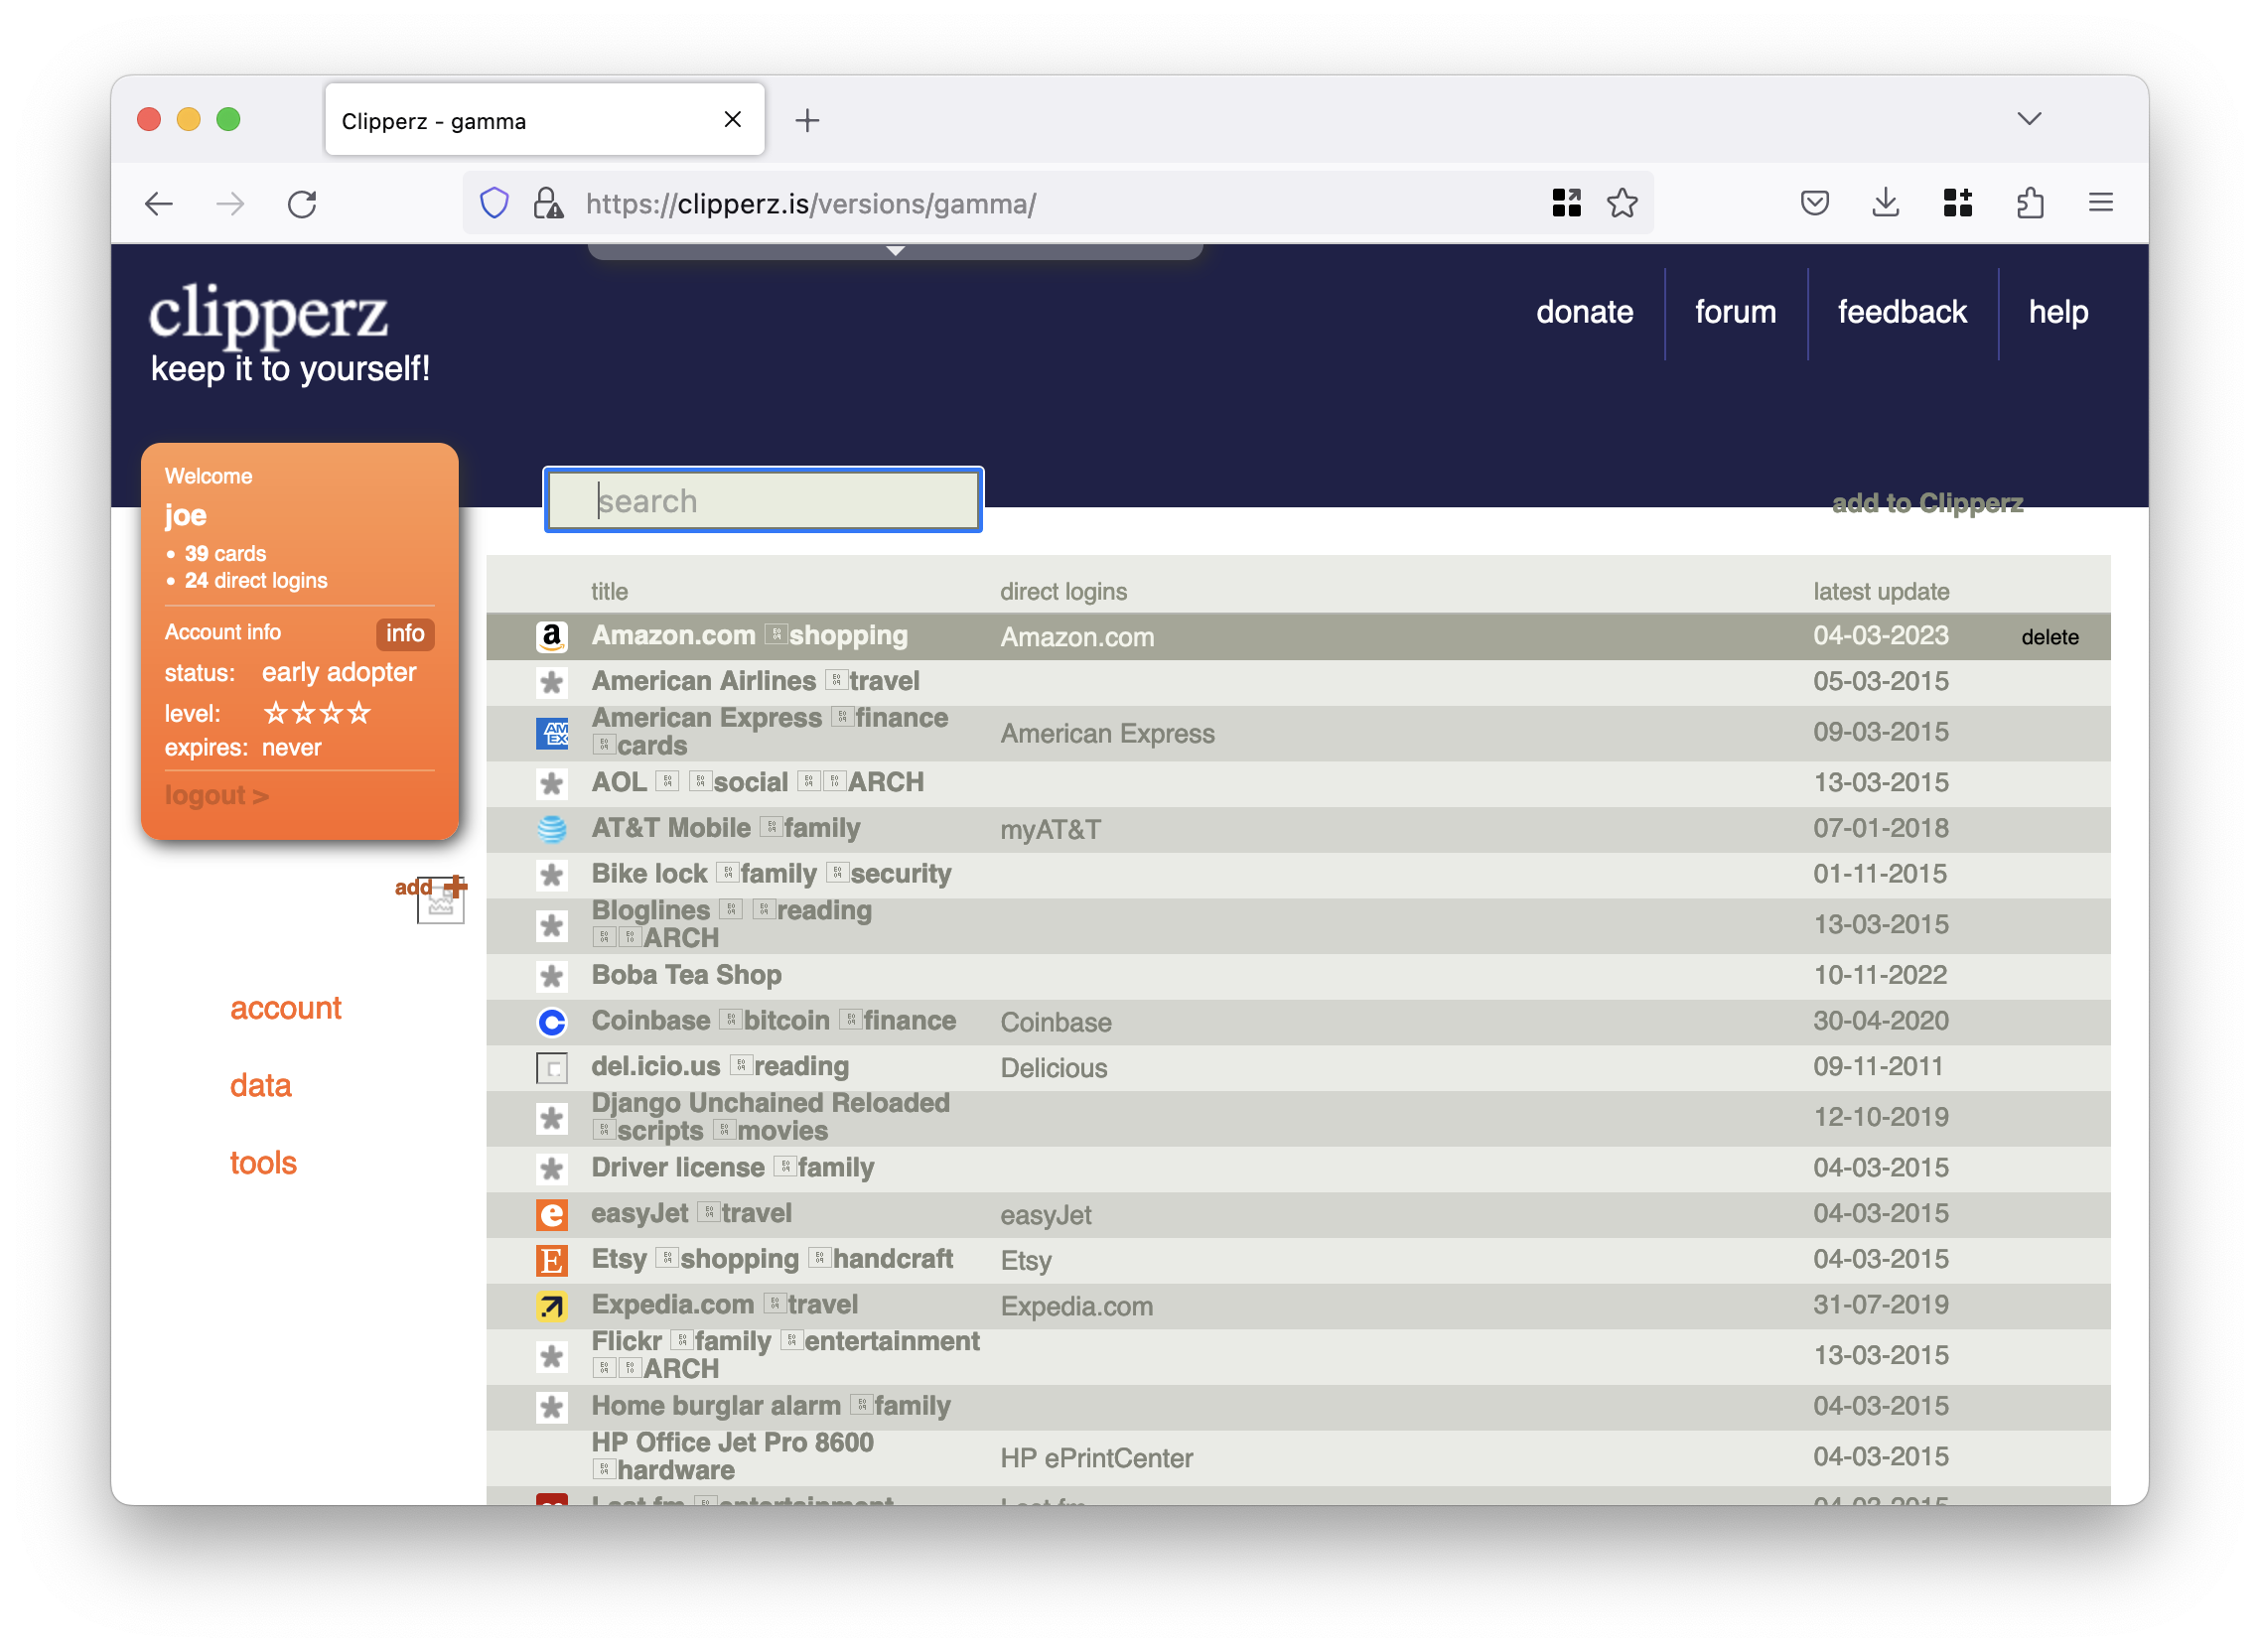Select the Clipperz - gamma tab

click(x=545, y=120)
